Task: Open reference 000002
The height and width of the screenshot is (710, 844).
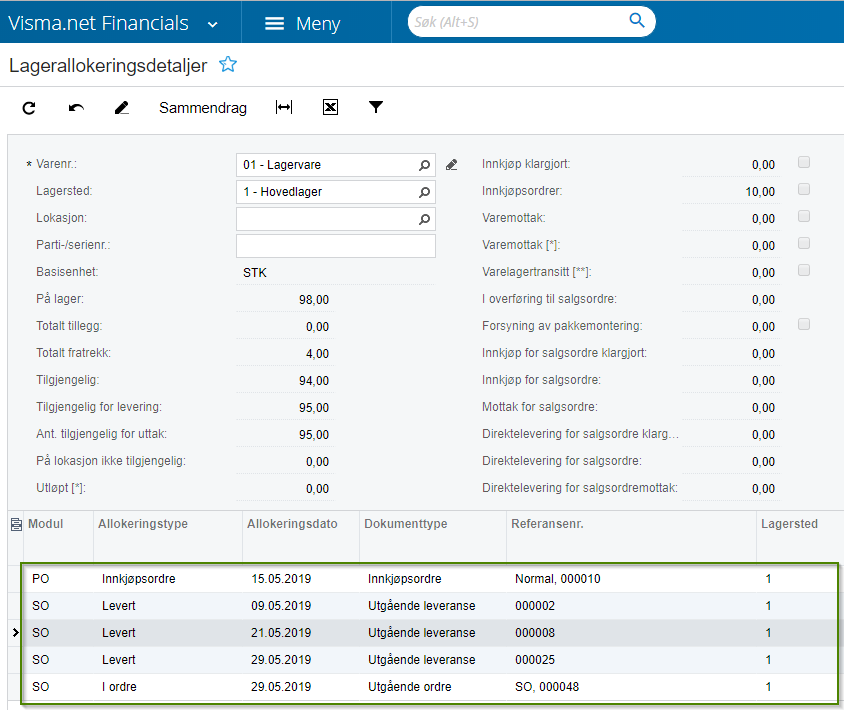Action: pos(535,606)
